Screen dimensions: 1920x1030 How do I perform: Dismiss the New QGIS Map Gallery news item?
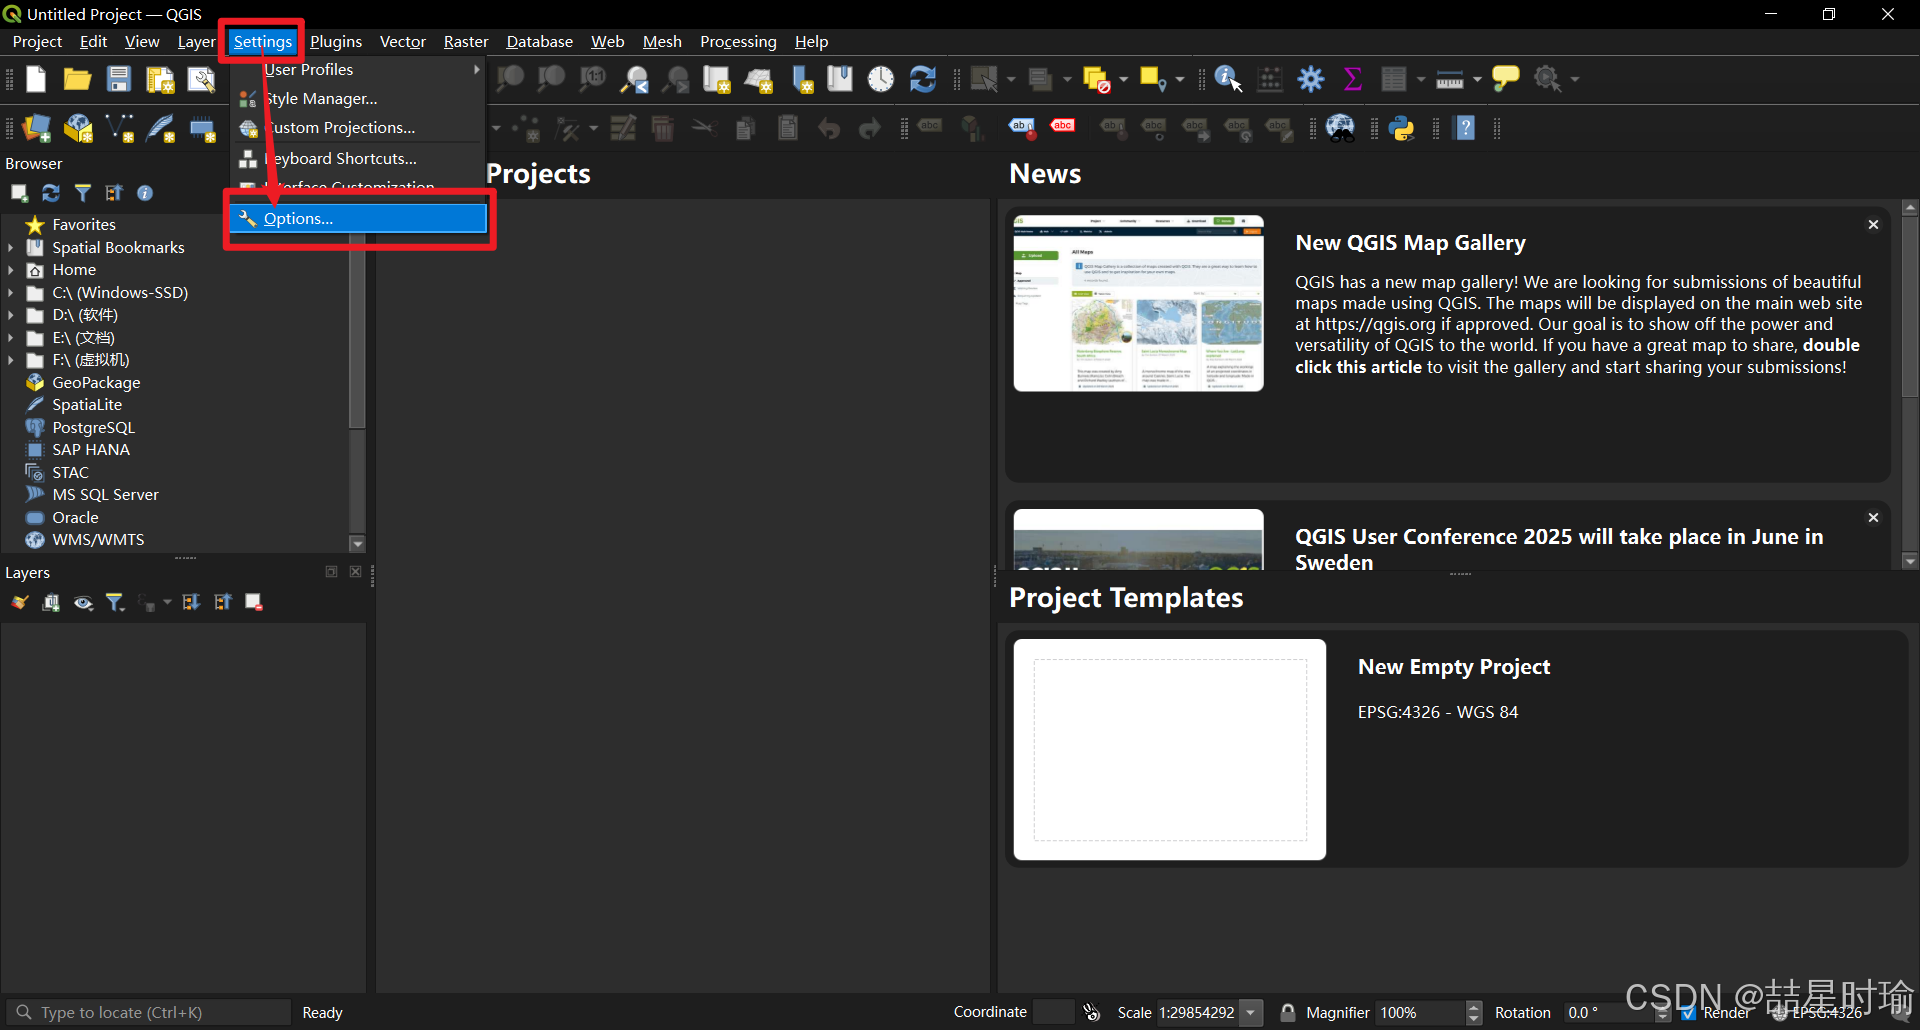[1873, 225]
